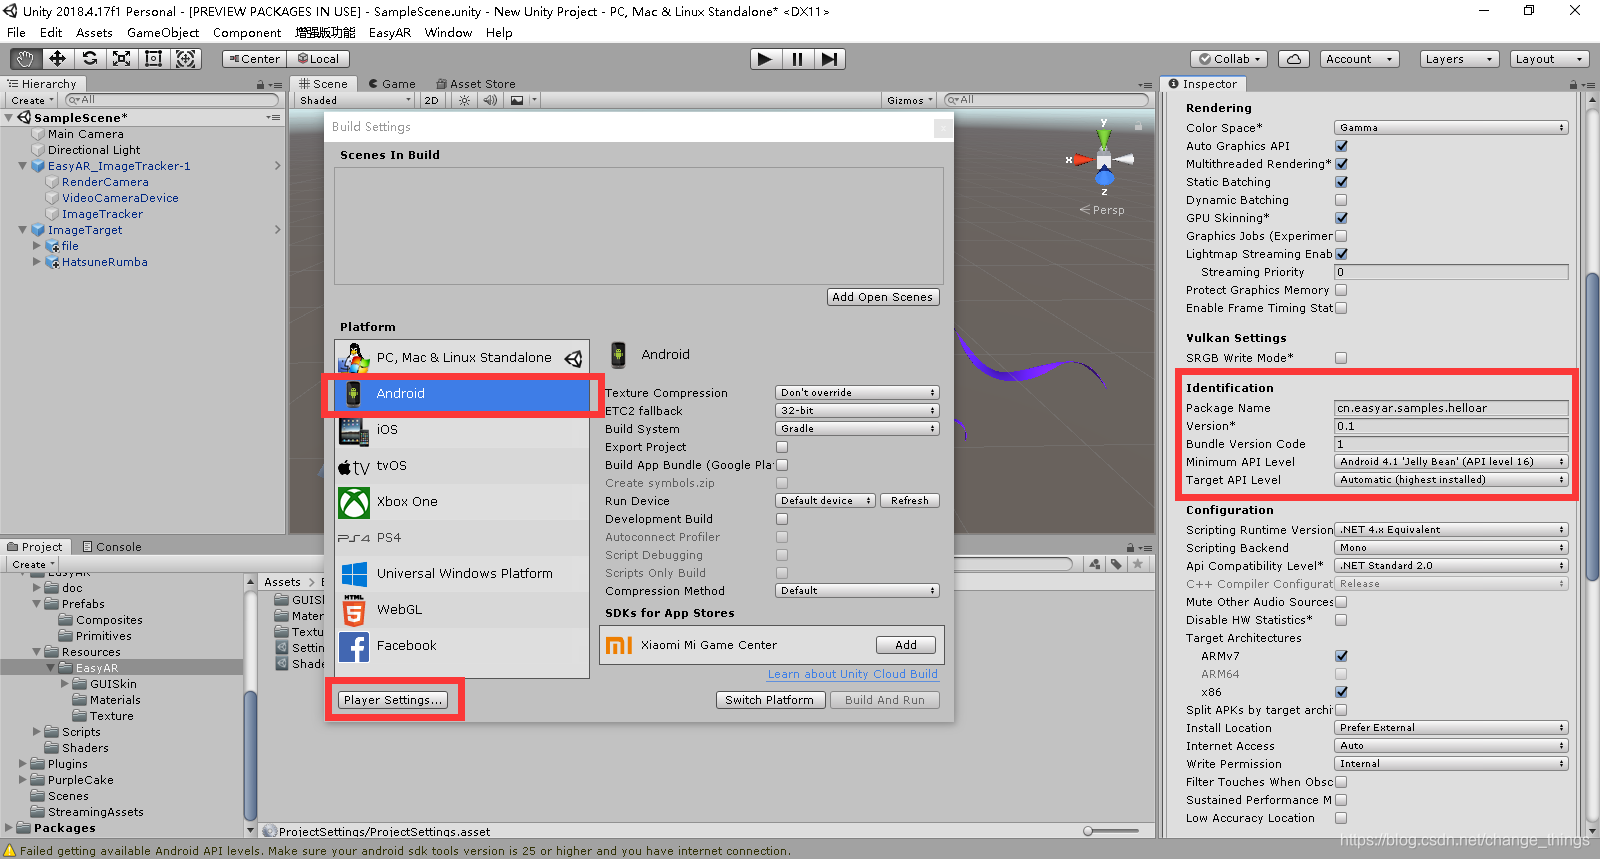Toggle 2D scene view mode
Image resolution: width=1600 pixels, height=859 pixels.
click(431, 100)
